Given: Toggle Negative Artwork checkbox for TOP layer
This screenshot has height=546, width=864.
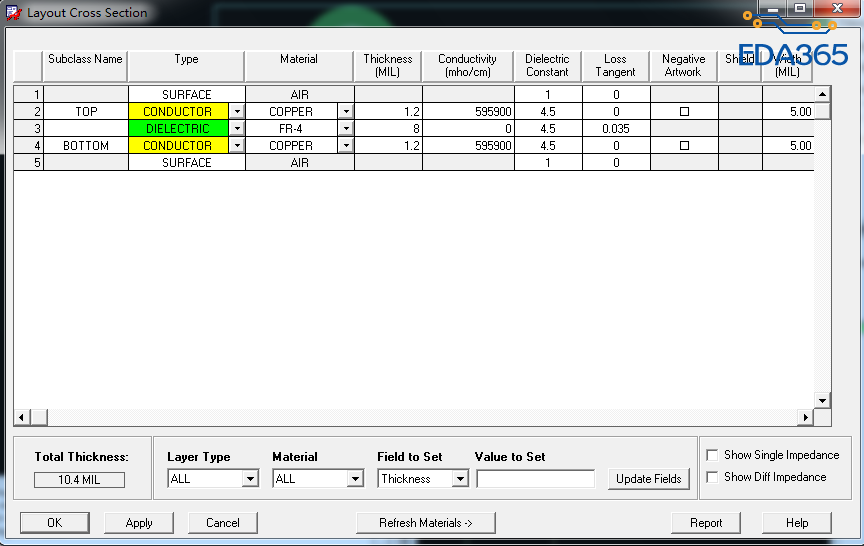Looking at the screenshot, I should coord(684,112).
